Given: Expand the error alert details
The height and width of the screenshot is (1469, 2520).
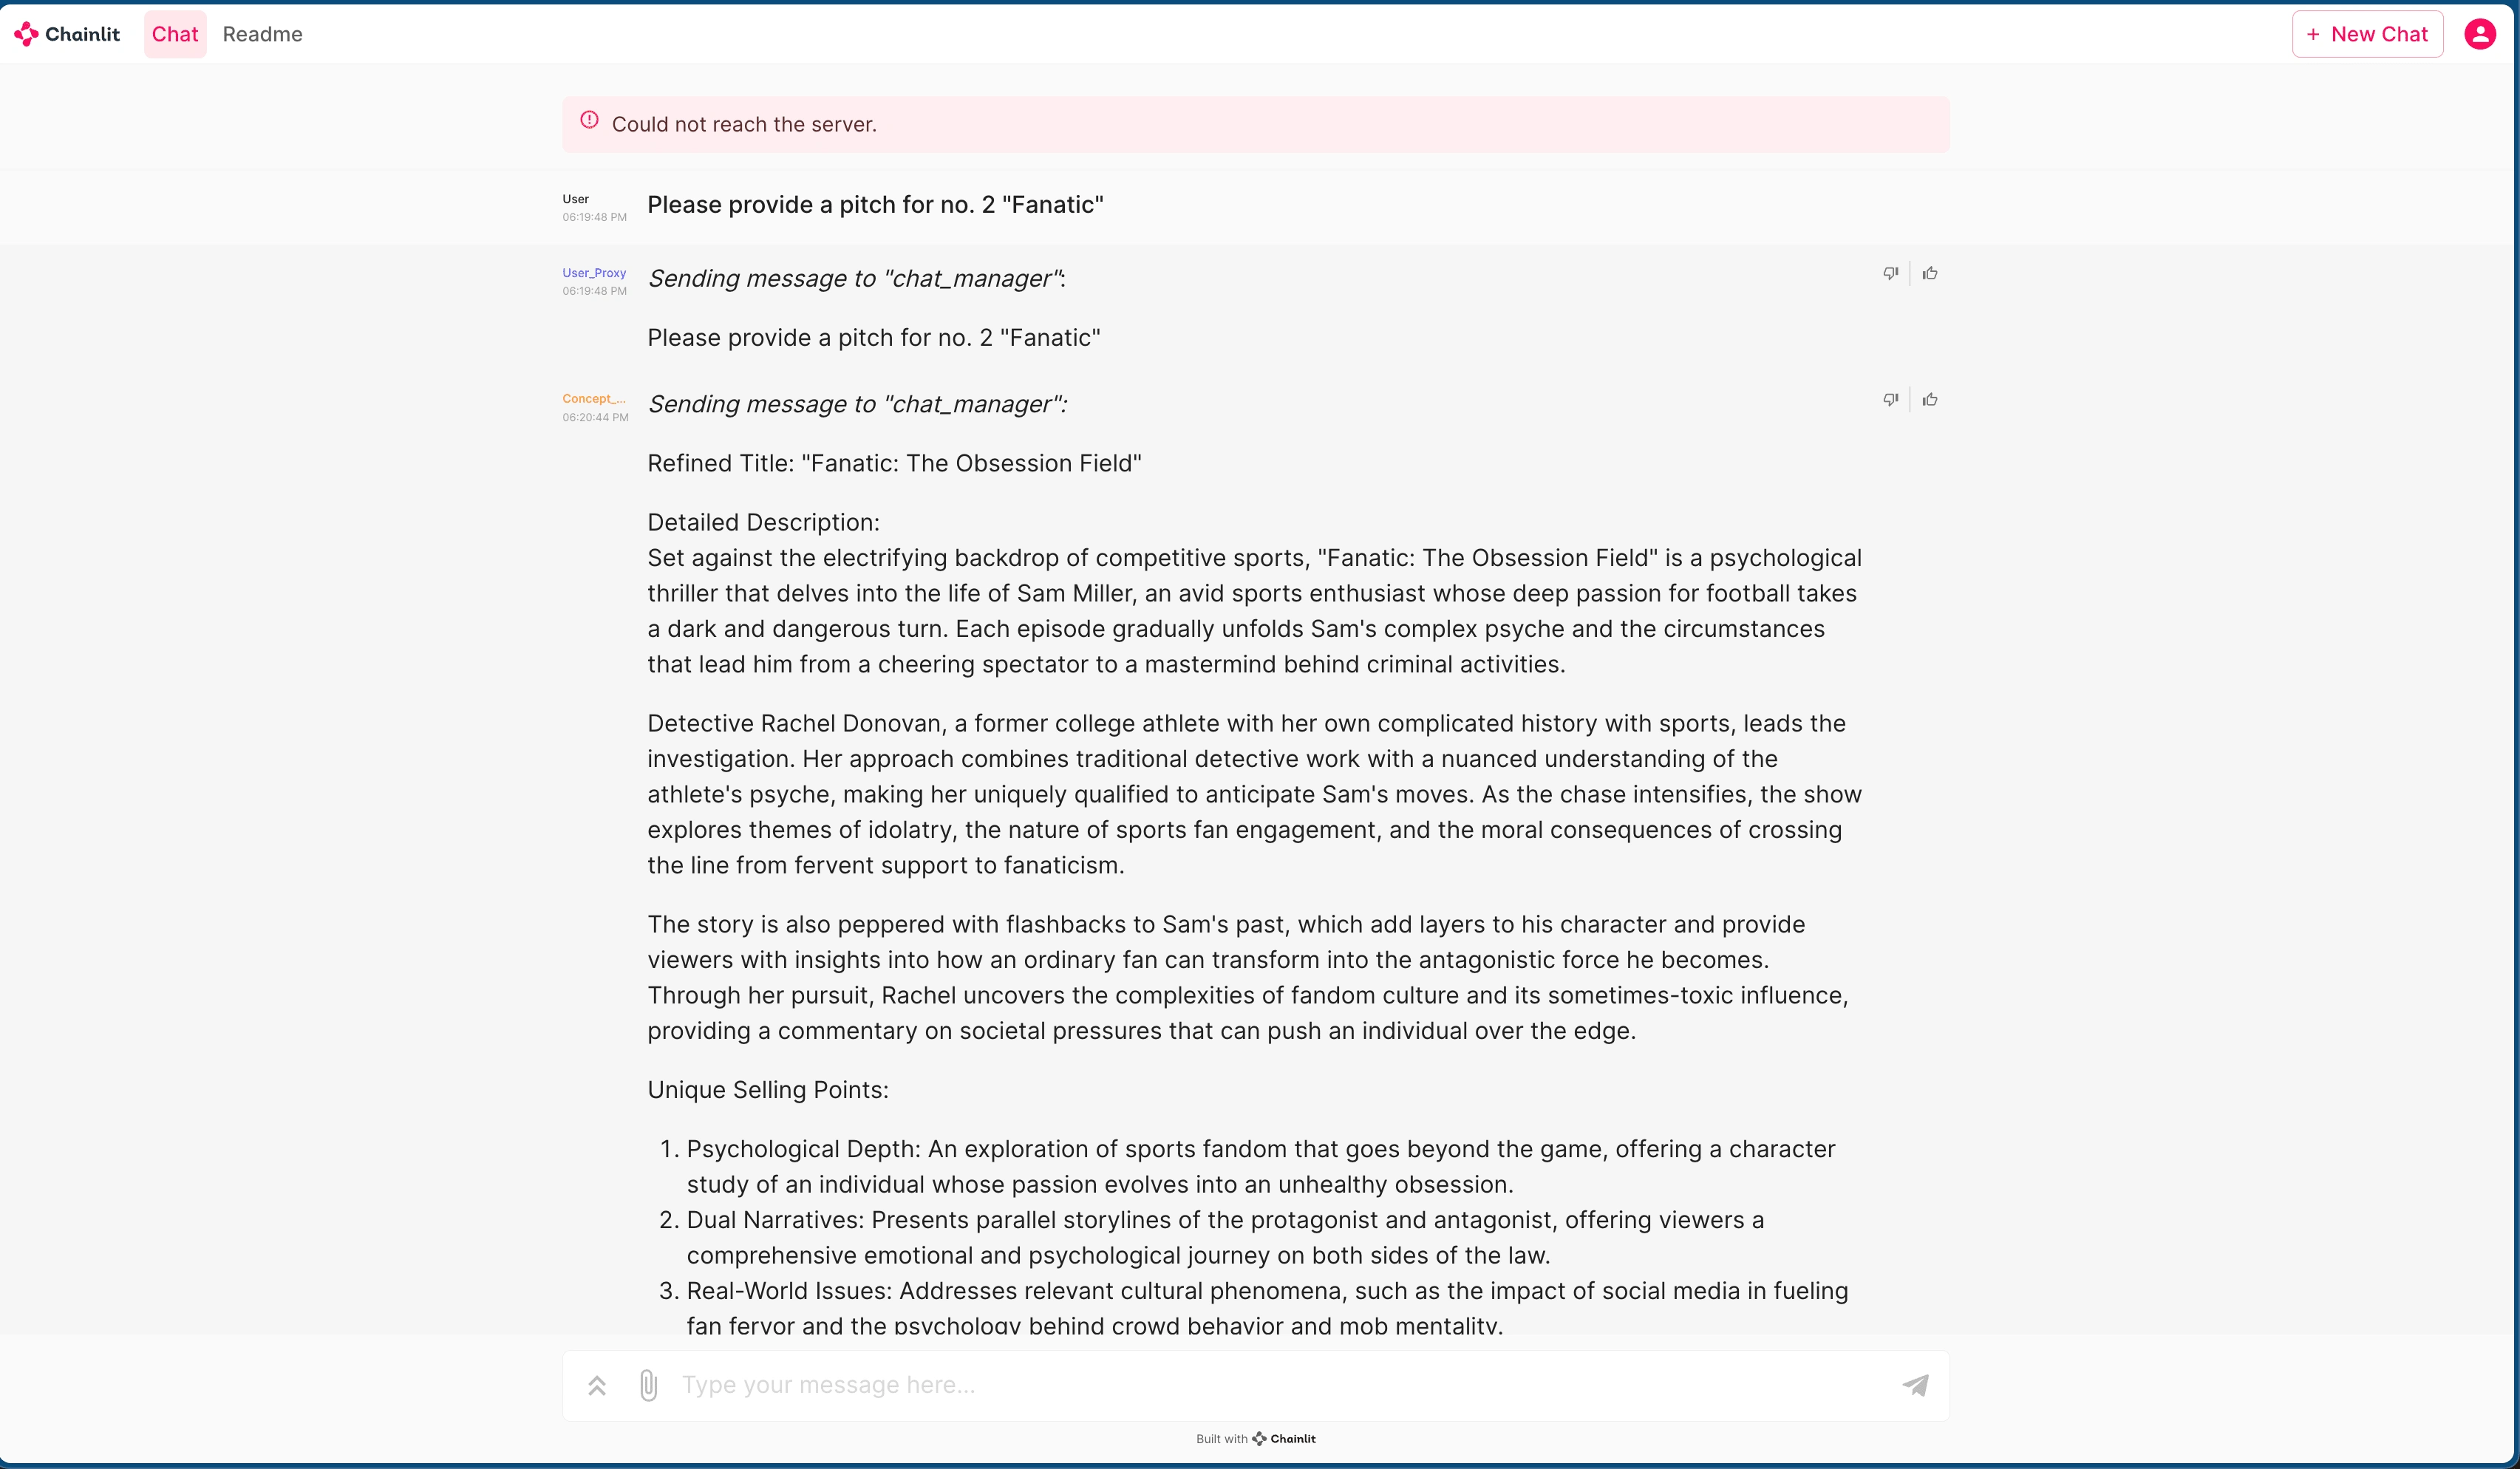Looking at the screenshot, I should pyautogui.click(x=589, y=123).
